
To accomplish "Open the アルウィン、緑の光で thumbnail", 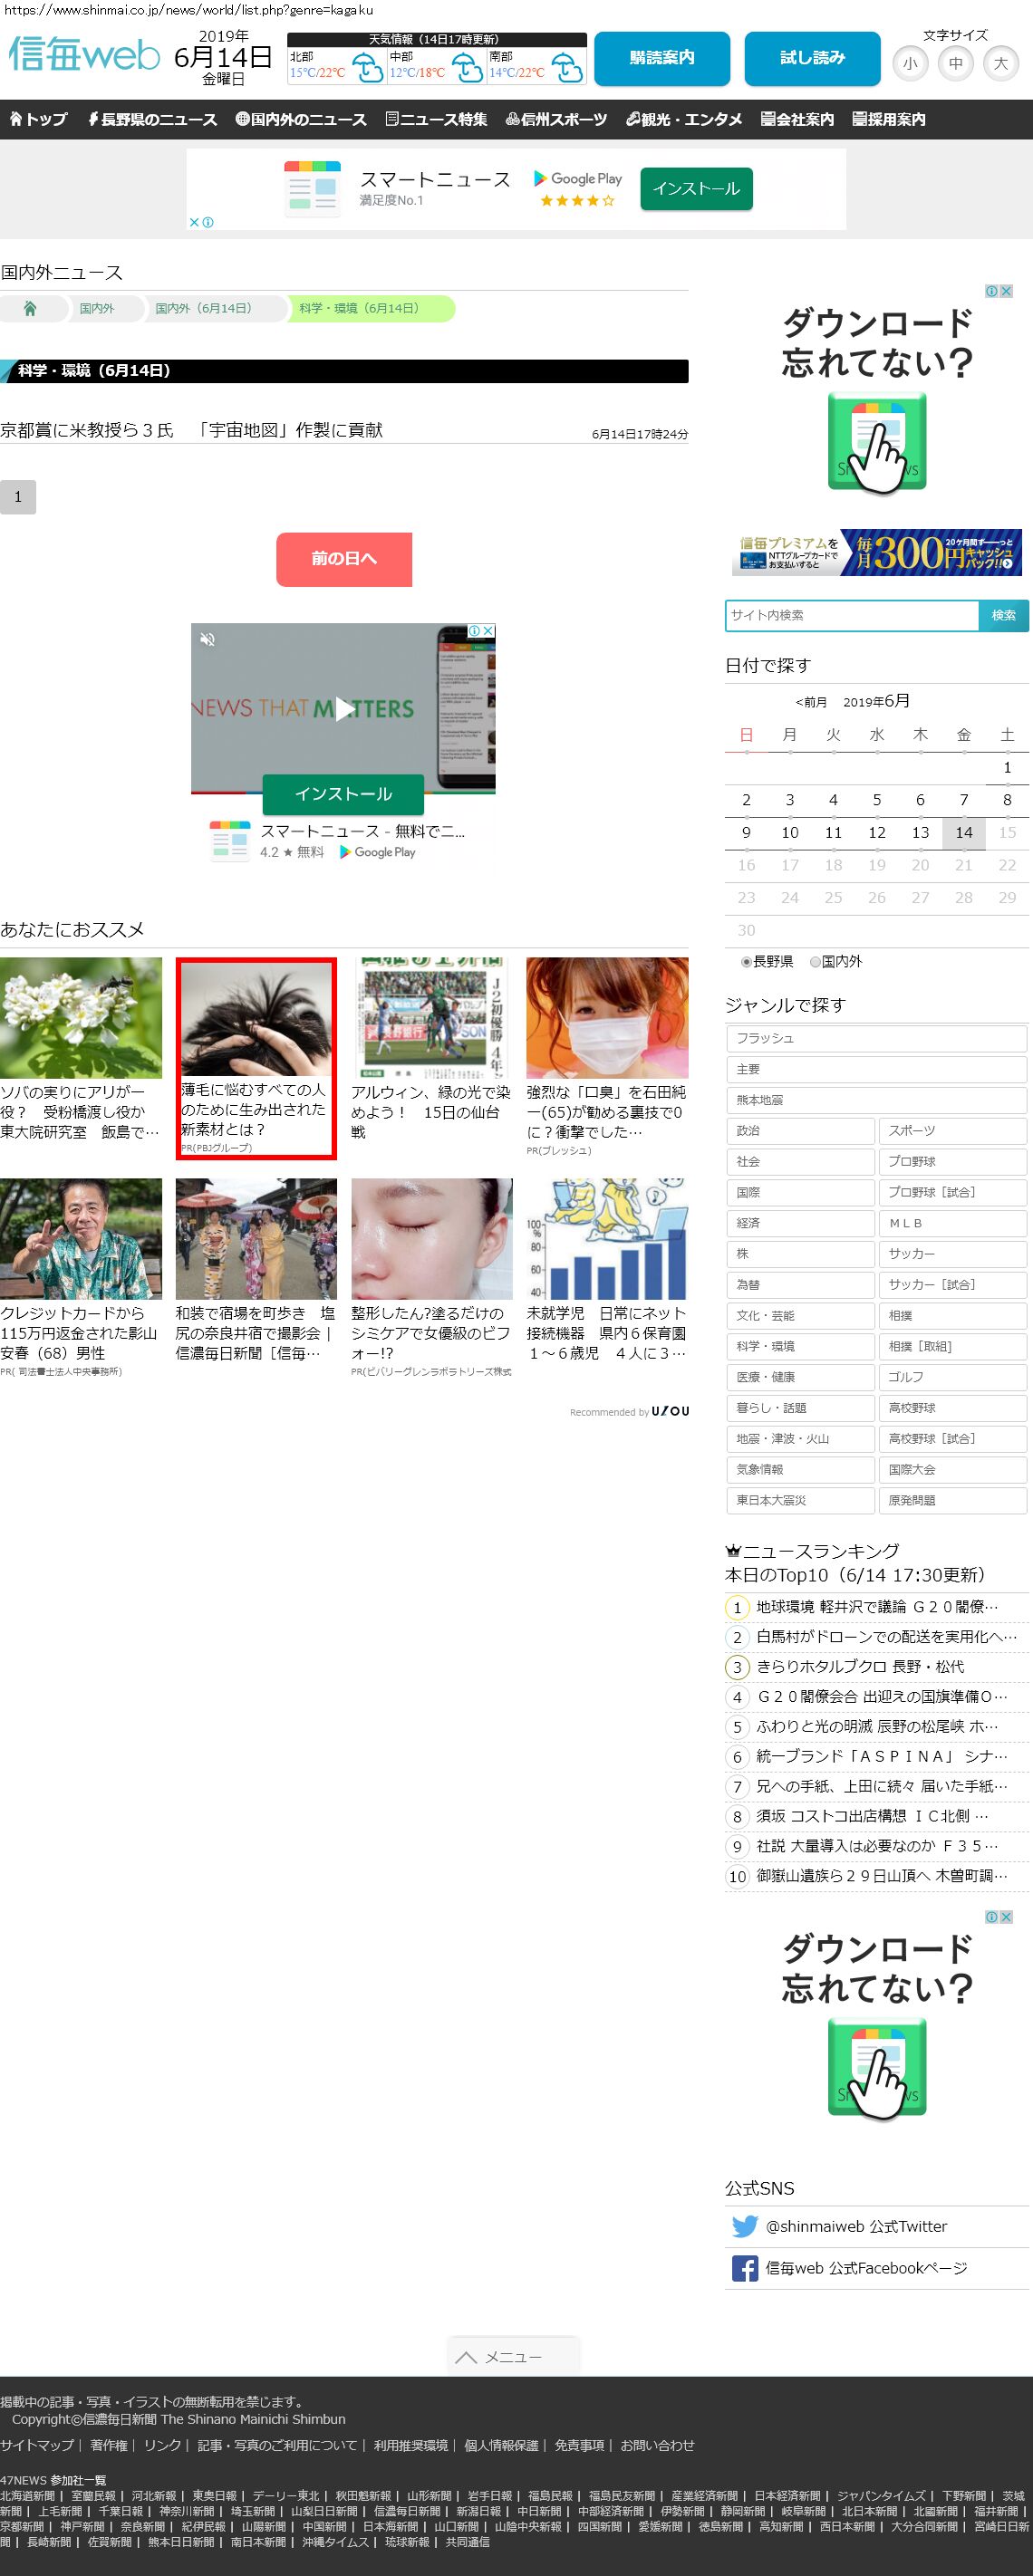I will pos(432,1018).
